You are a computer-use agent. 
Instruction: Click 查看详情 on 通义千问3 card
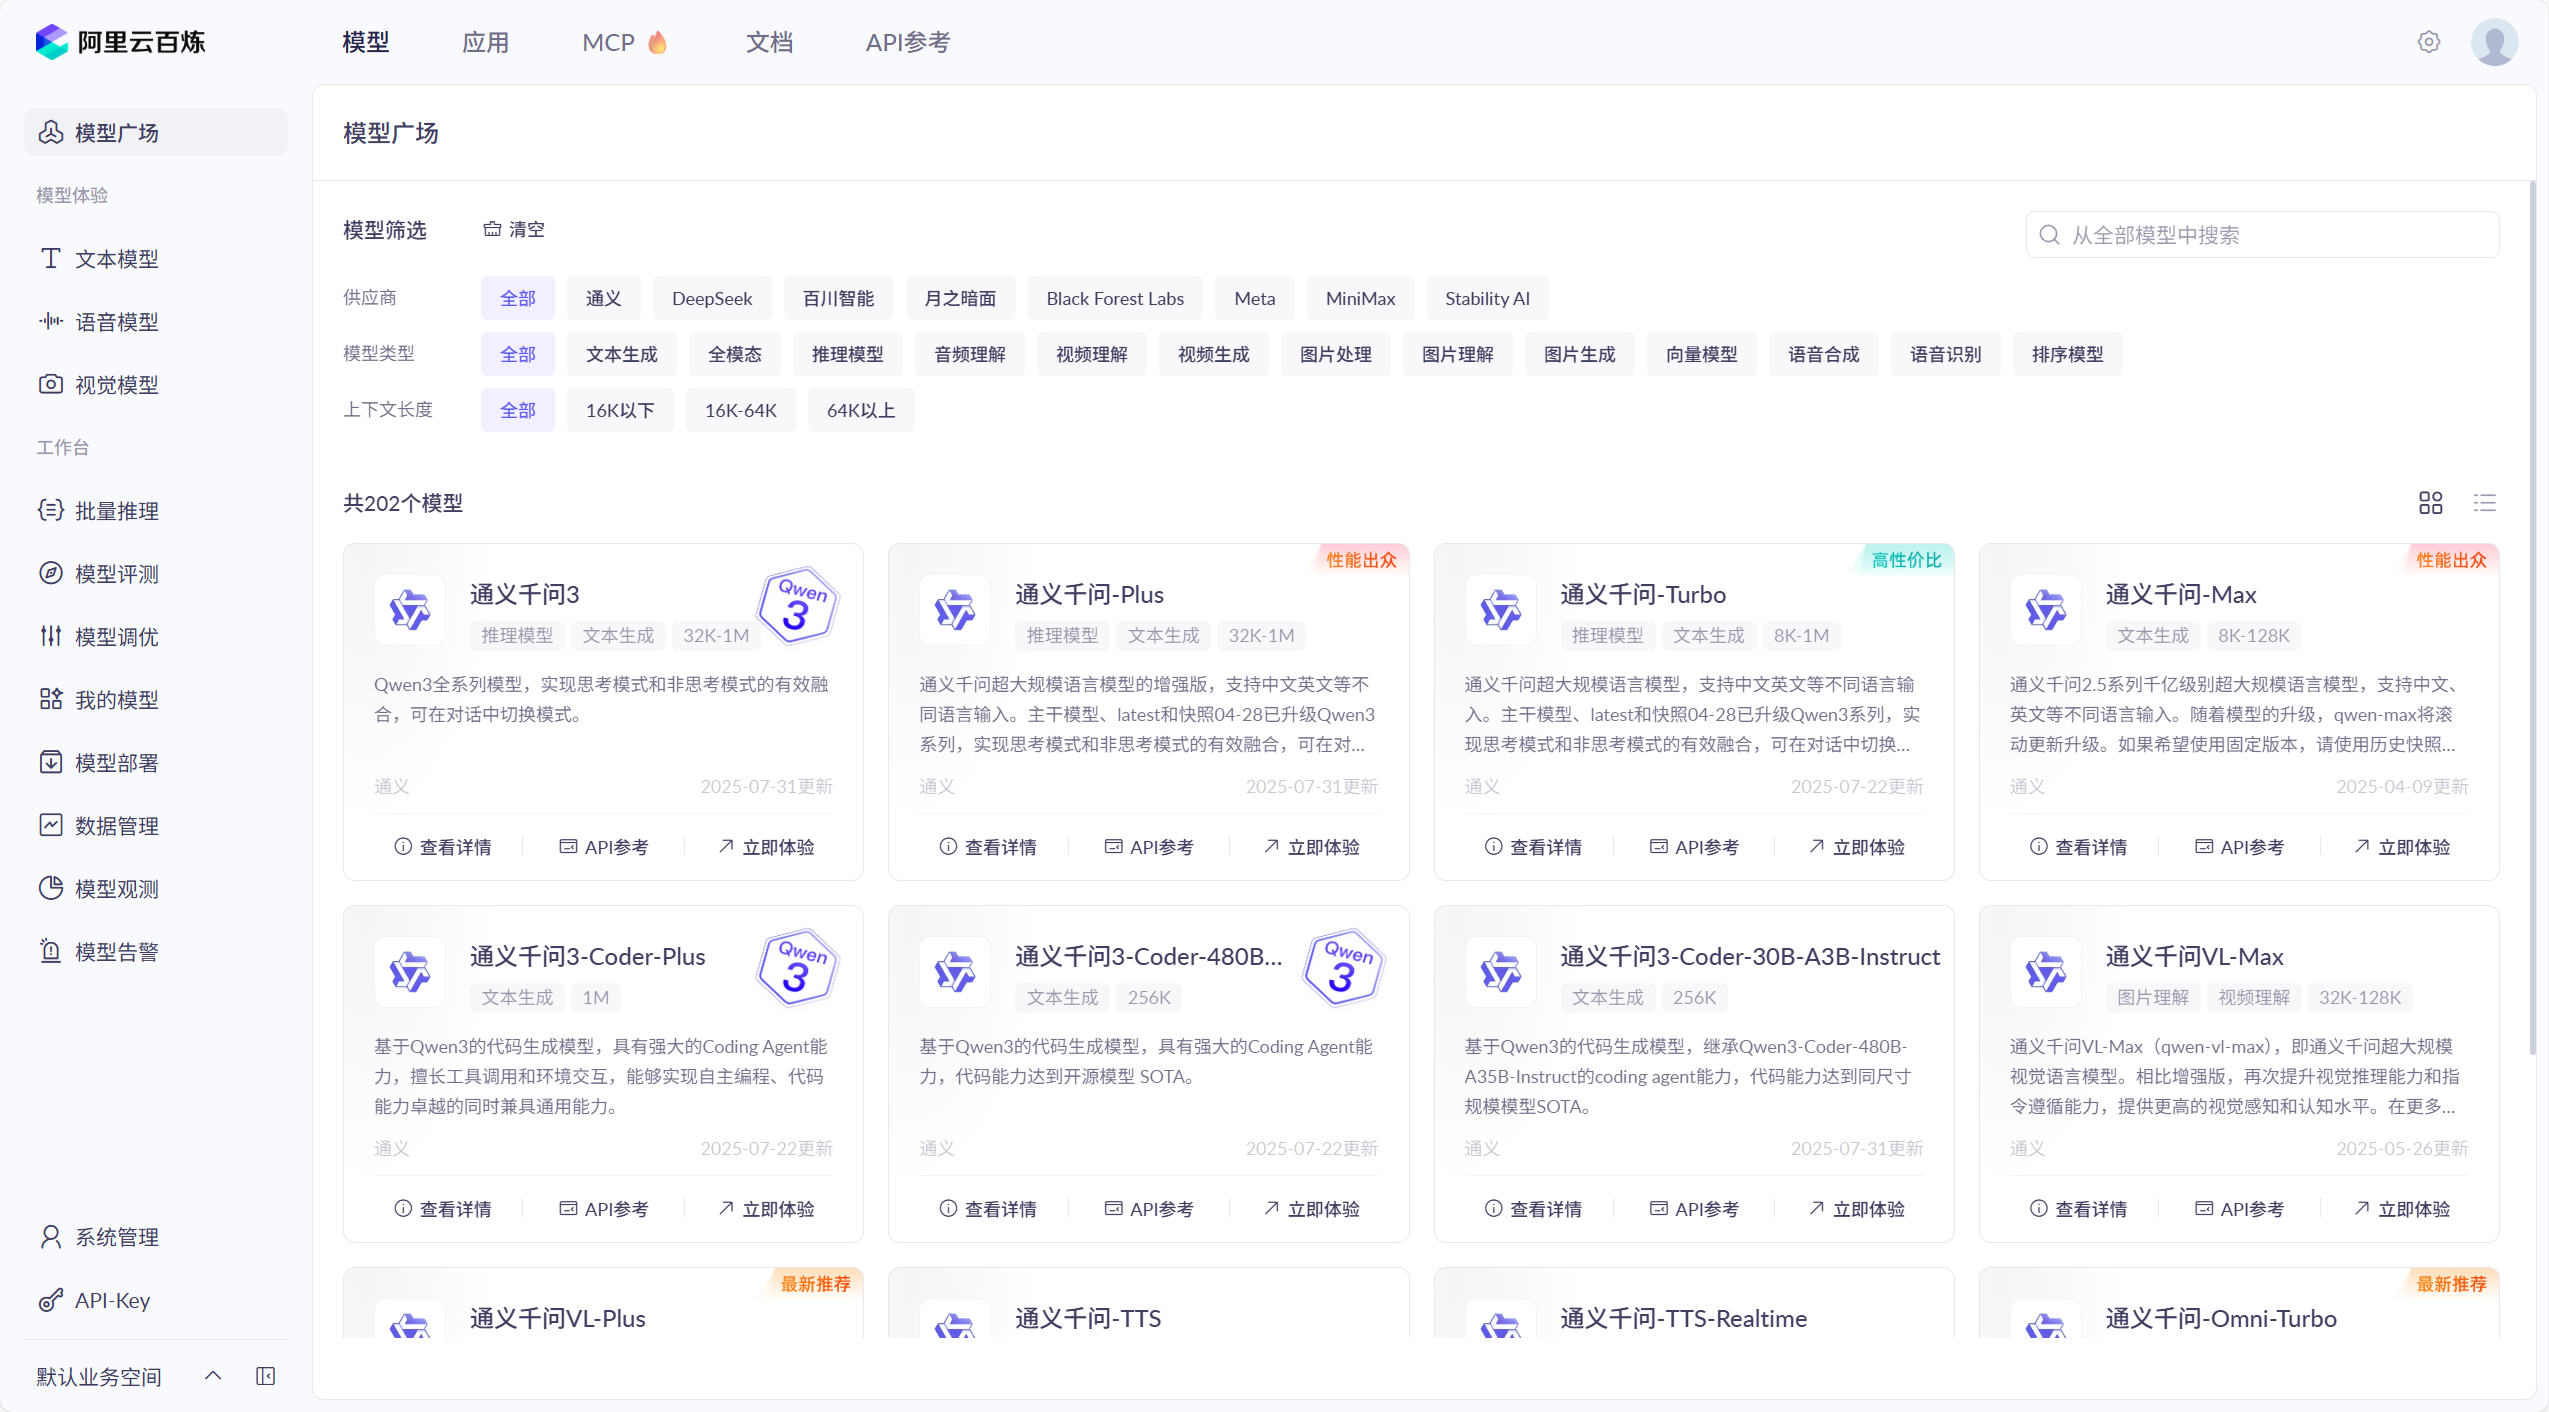point(443,847)
